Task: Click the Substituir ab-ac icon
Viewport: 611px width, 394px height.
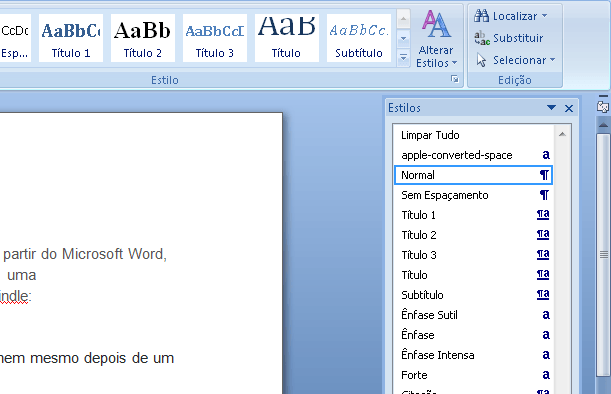Action: (x=482, y=38)
